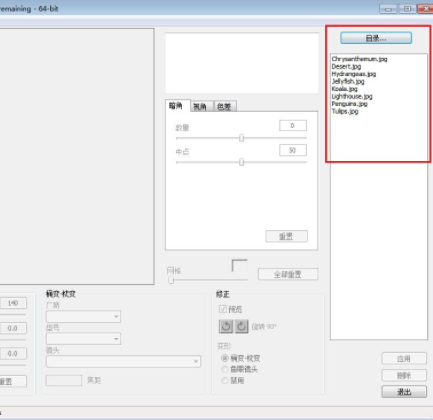Click the 网格 grid slider handle

171,280
